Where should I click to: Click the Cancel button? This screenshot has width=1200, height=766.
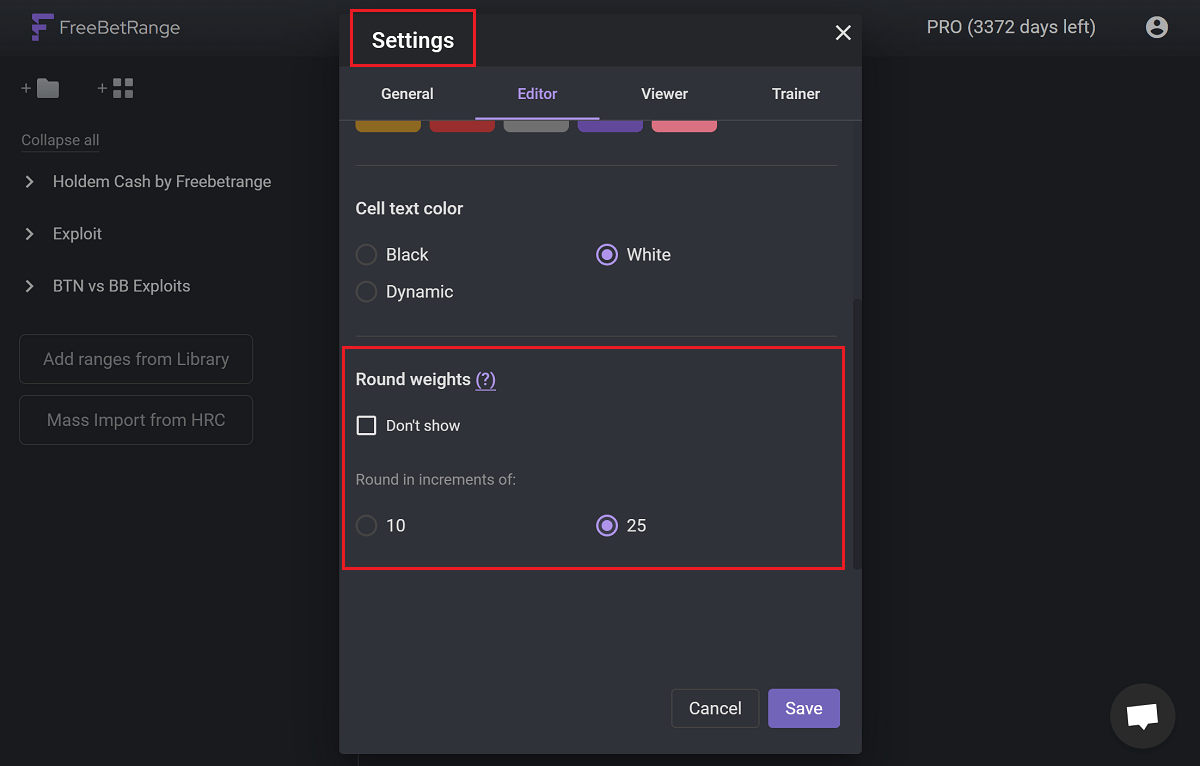715,708
